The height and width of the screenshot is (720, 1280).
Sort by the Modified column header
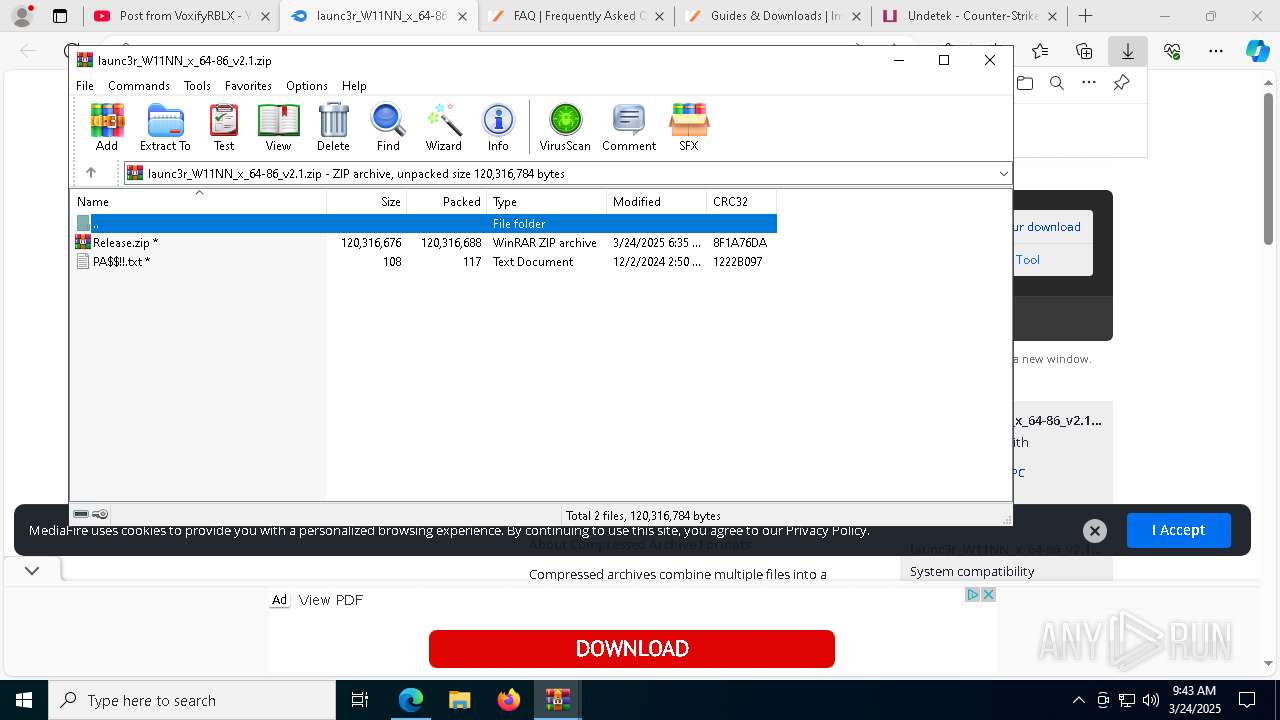click(656, 202)
